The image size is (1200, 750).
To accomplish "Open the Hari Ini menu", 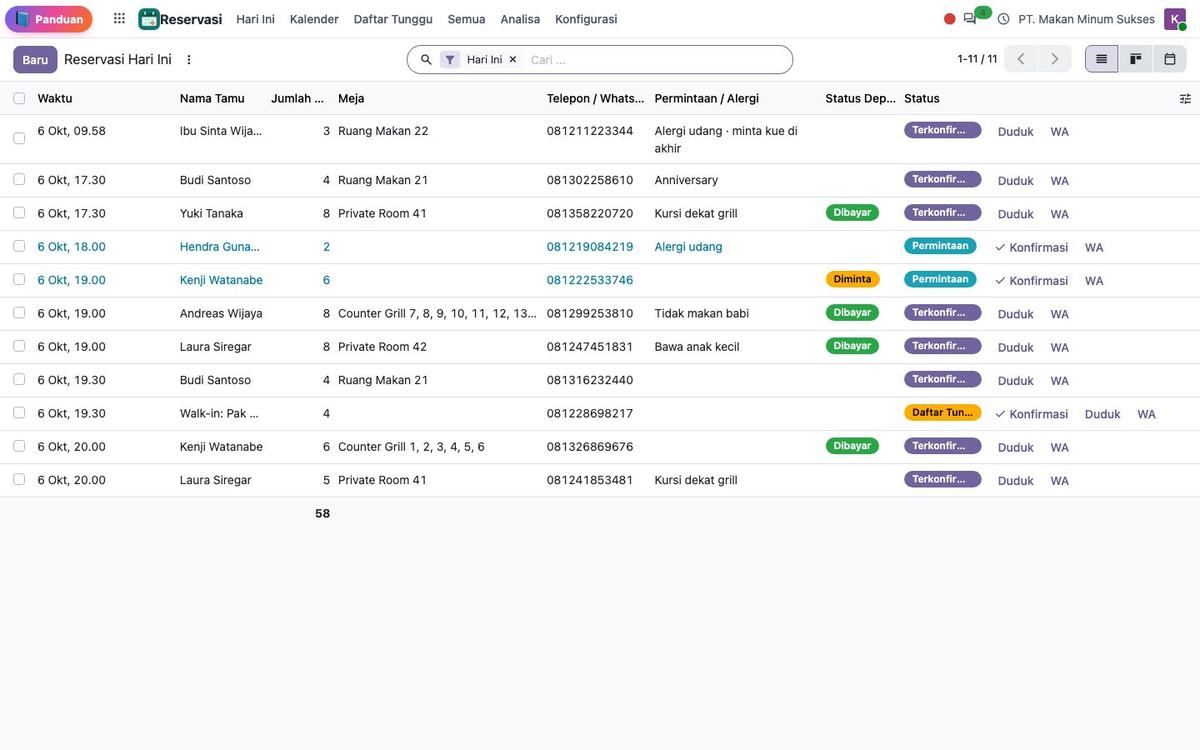I will [x=255, y=19].
